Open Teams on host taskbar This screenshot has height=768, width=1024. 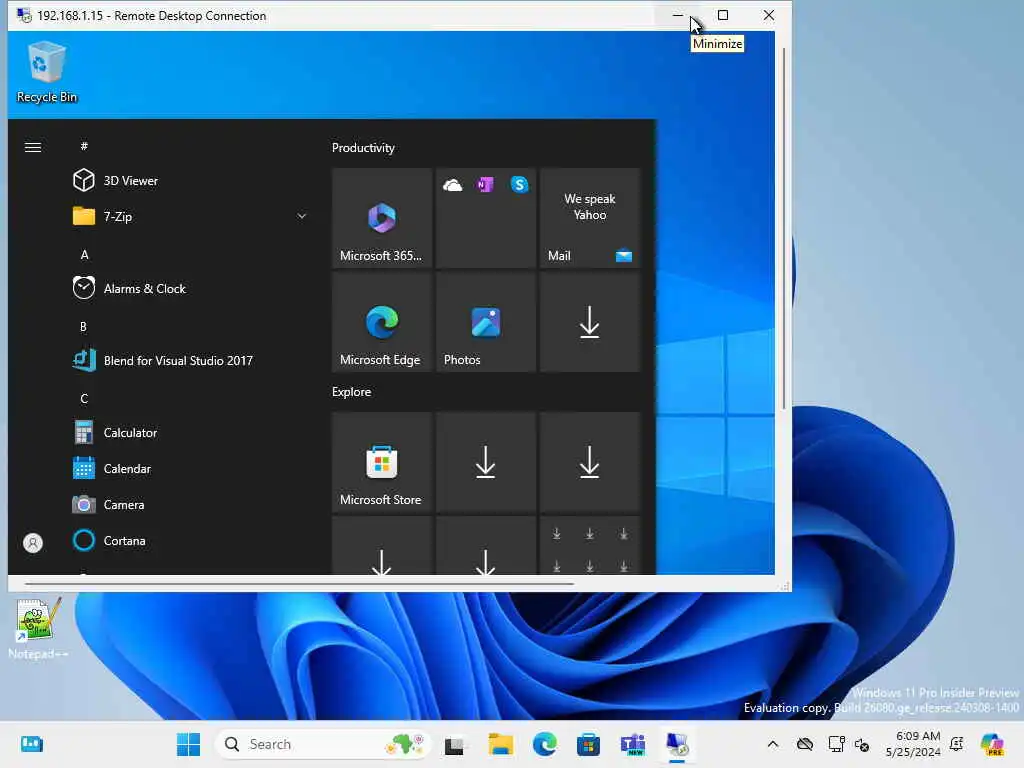tap(633, 744)
